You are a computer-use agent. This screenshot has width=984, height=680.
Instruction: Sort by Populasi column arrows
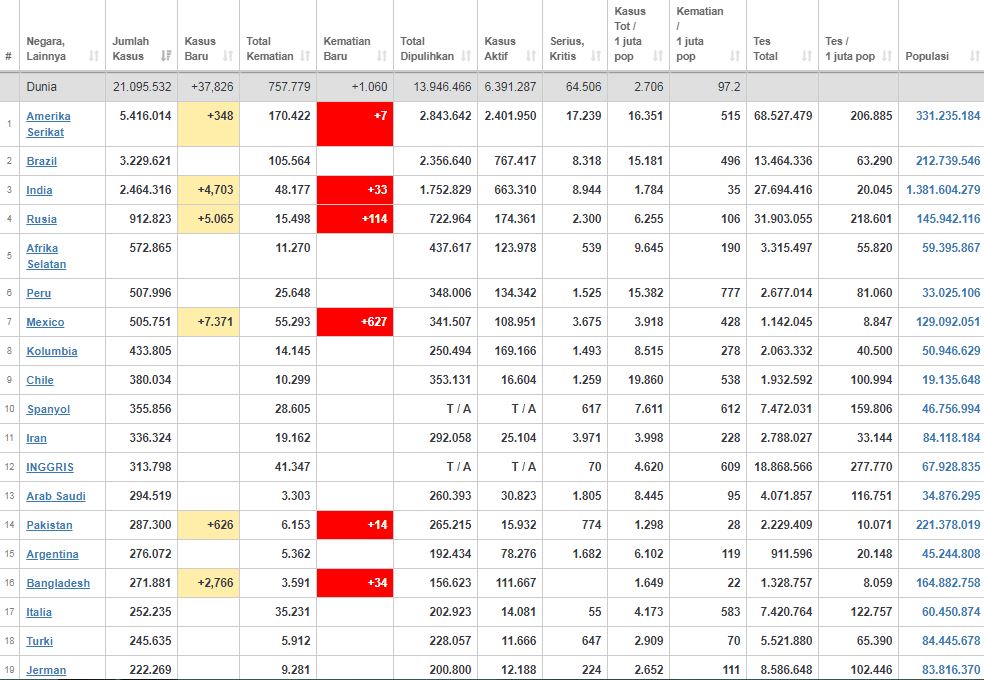click(975, 56)
